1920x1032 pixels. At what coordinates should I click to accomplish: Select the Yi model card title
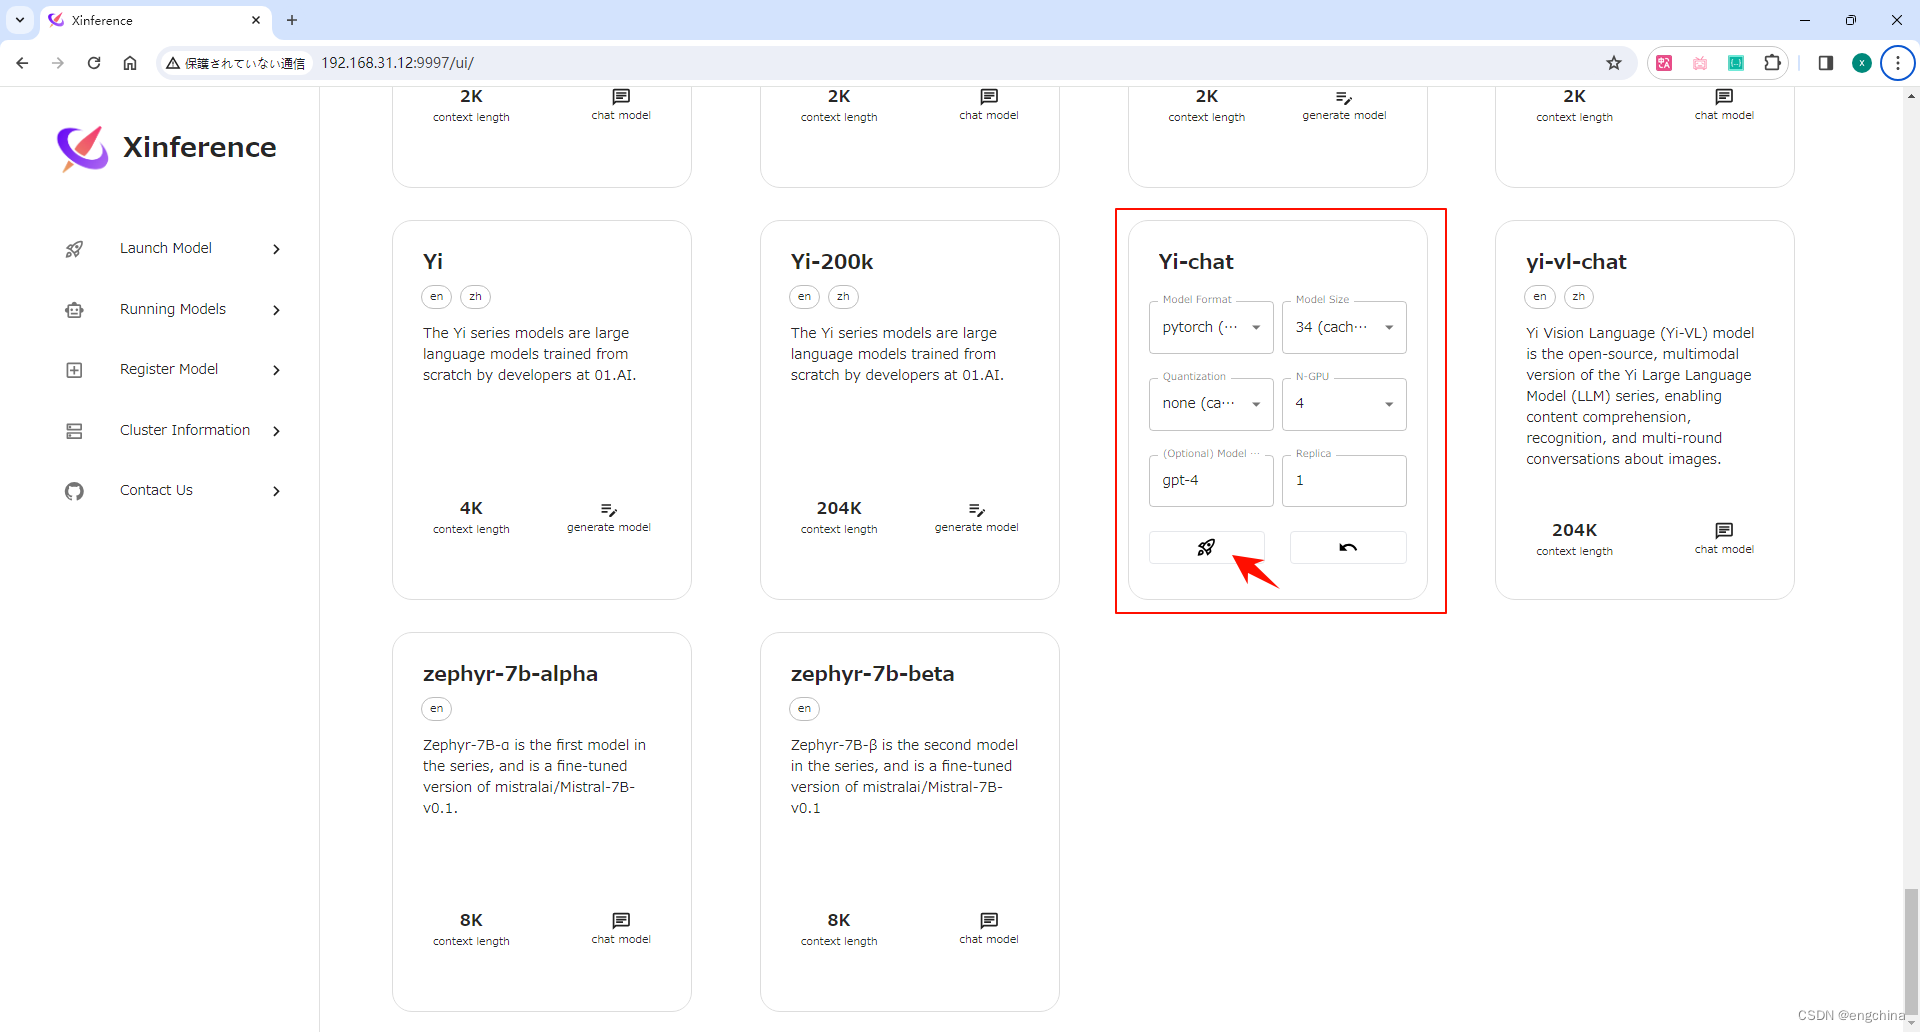click(x=433, y=261)
